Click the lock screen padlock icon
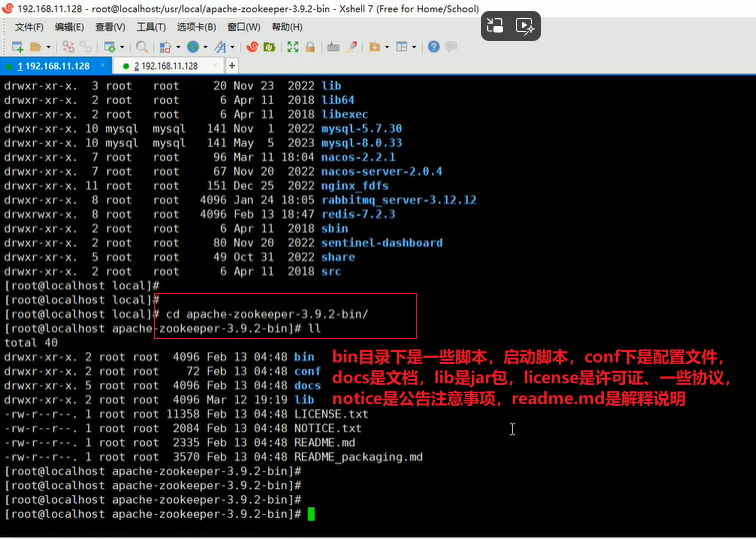The width and height of the screenshot is (756, 539). tap(310, 47)
